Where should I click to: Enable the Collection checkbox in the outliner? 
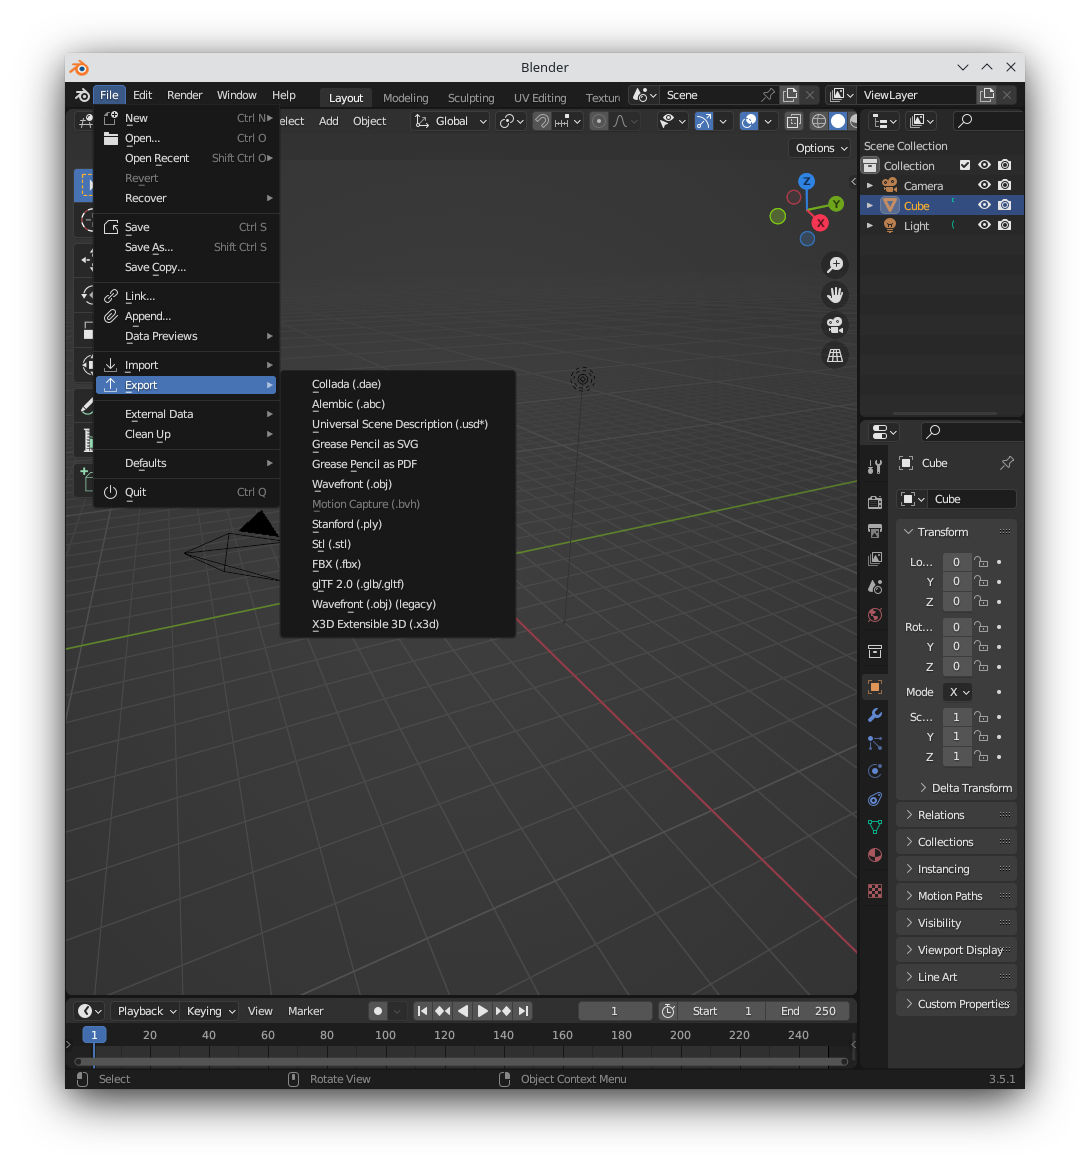tap(965, 165)
